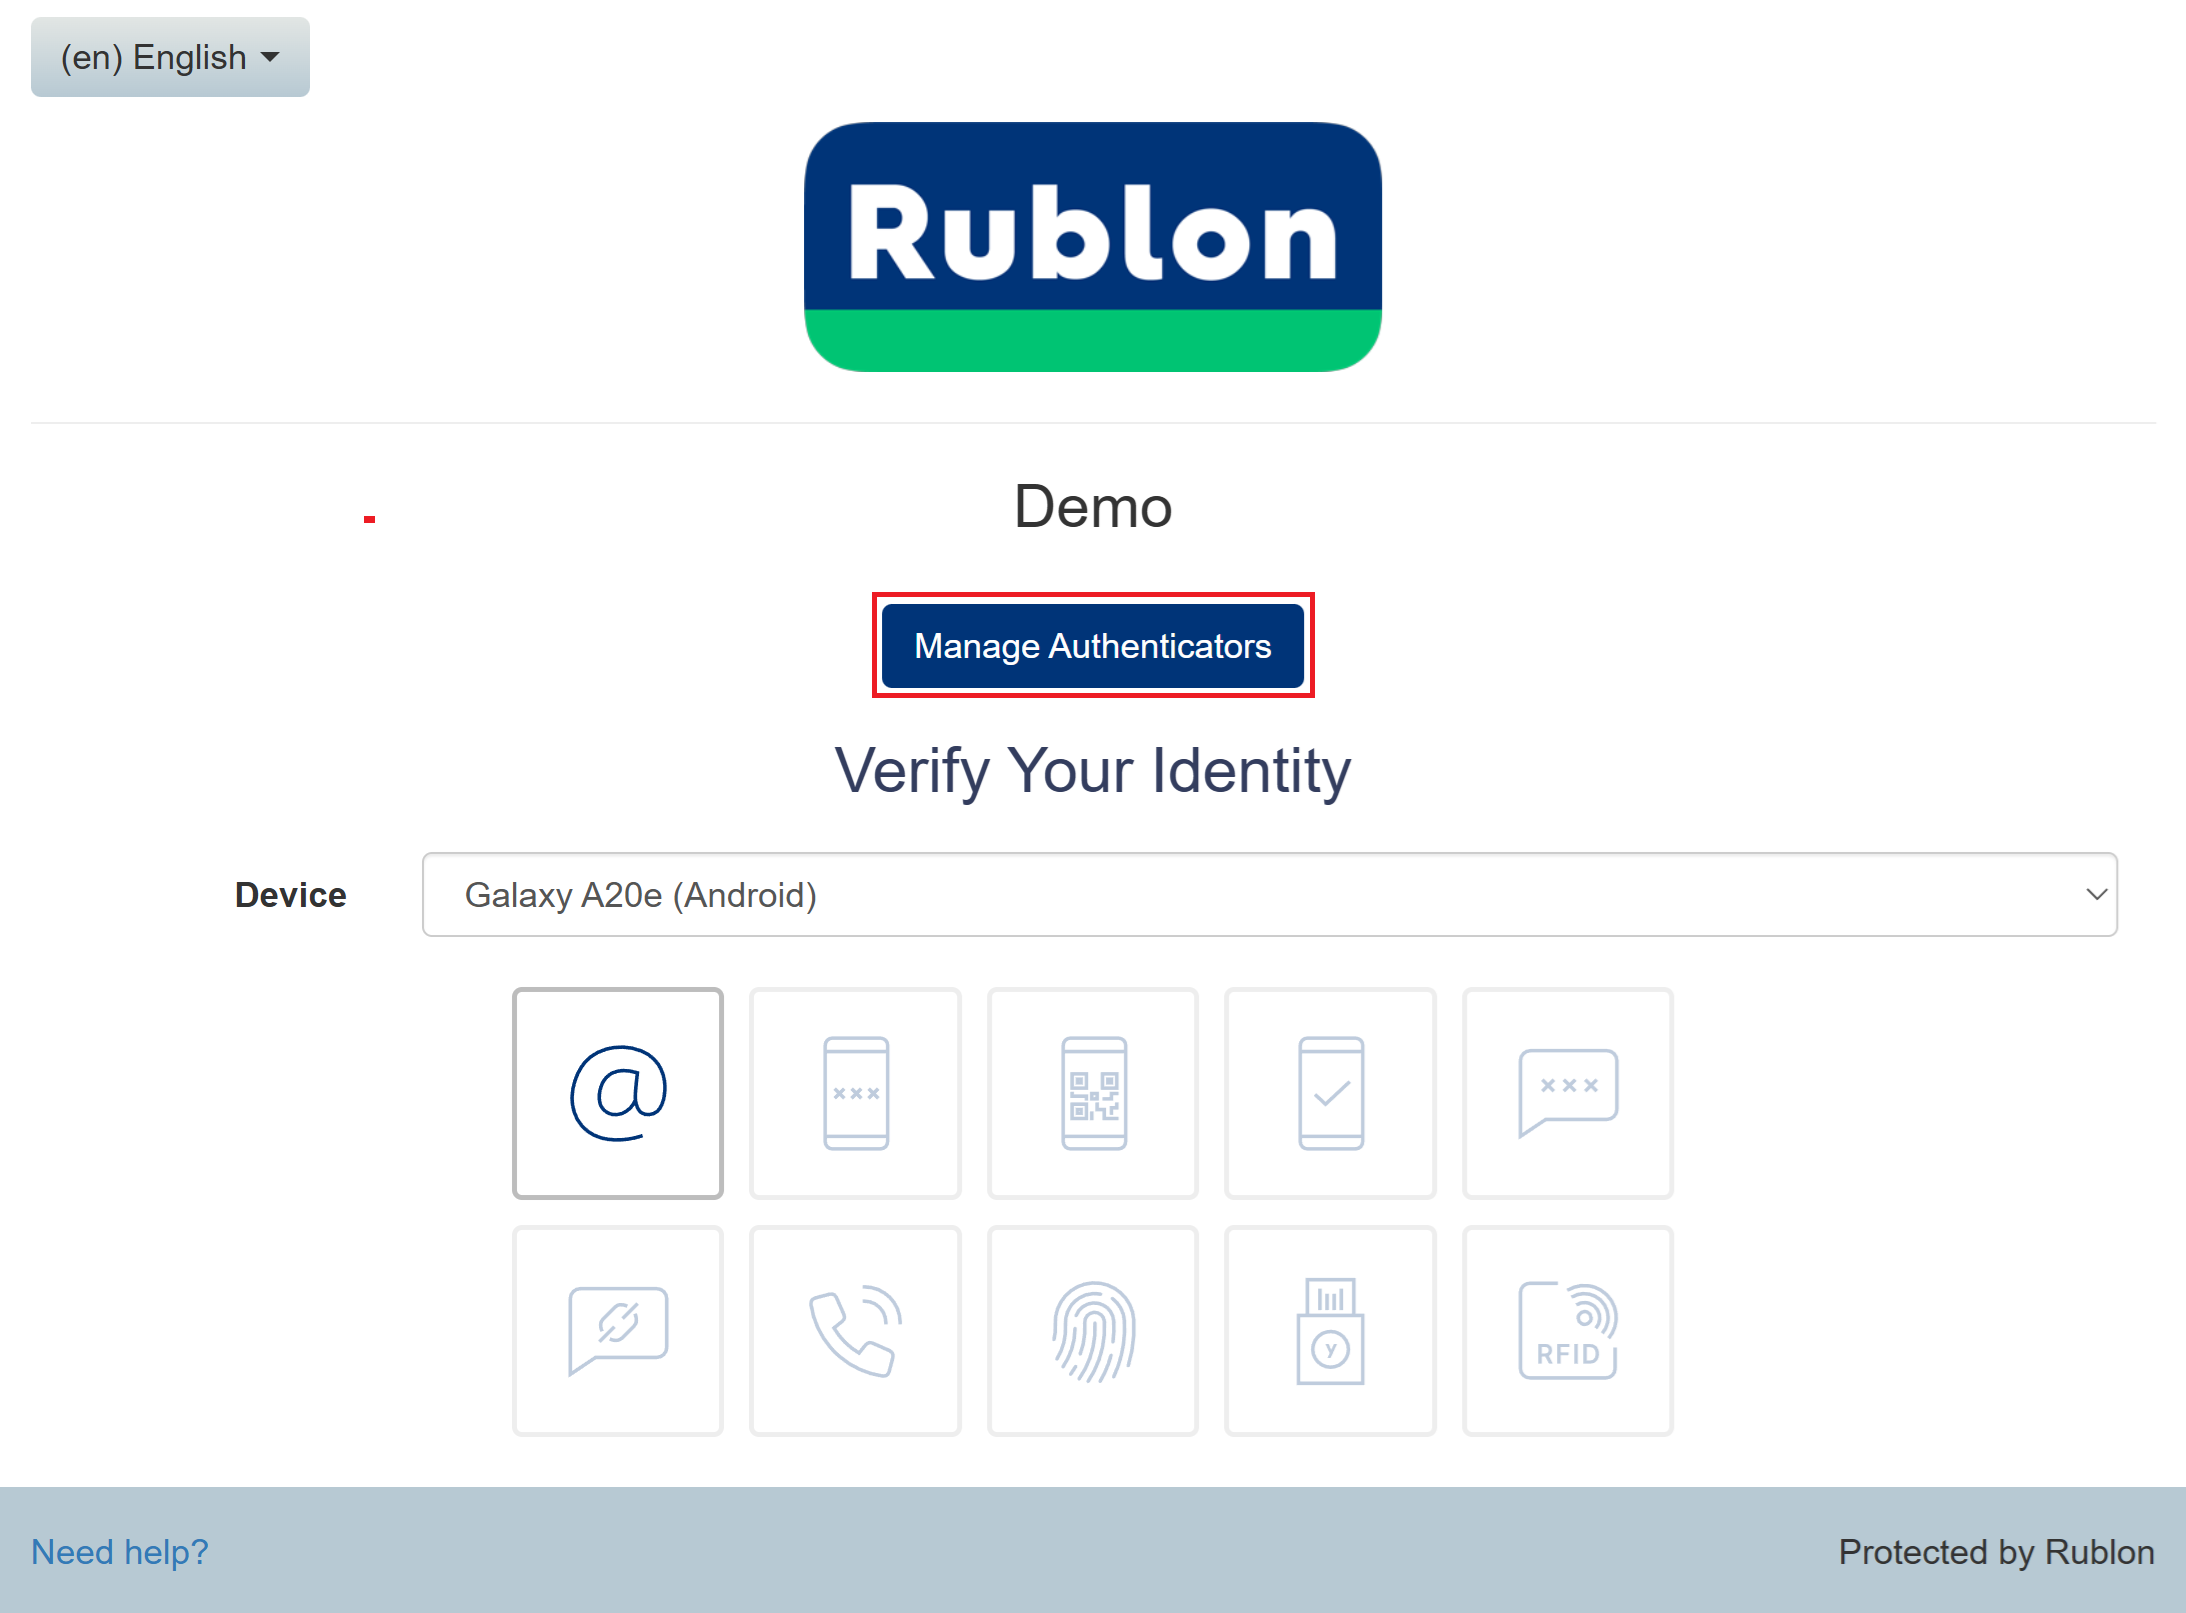Click the Device dropdown chevron arrow
This screenshot has height=1613, width=2186.
[x=2096, y=894]
